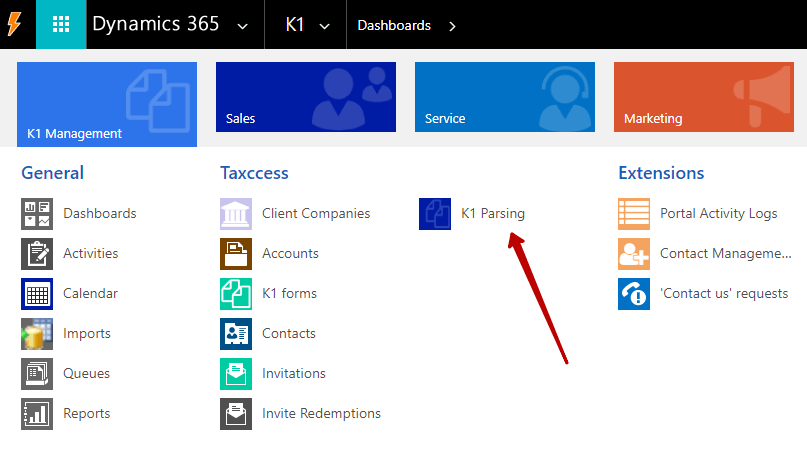Click the K1 forms green icon
Screen dimensions: 807x455
(236, 294)
